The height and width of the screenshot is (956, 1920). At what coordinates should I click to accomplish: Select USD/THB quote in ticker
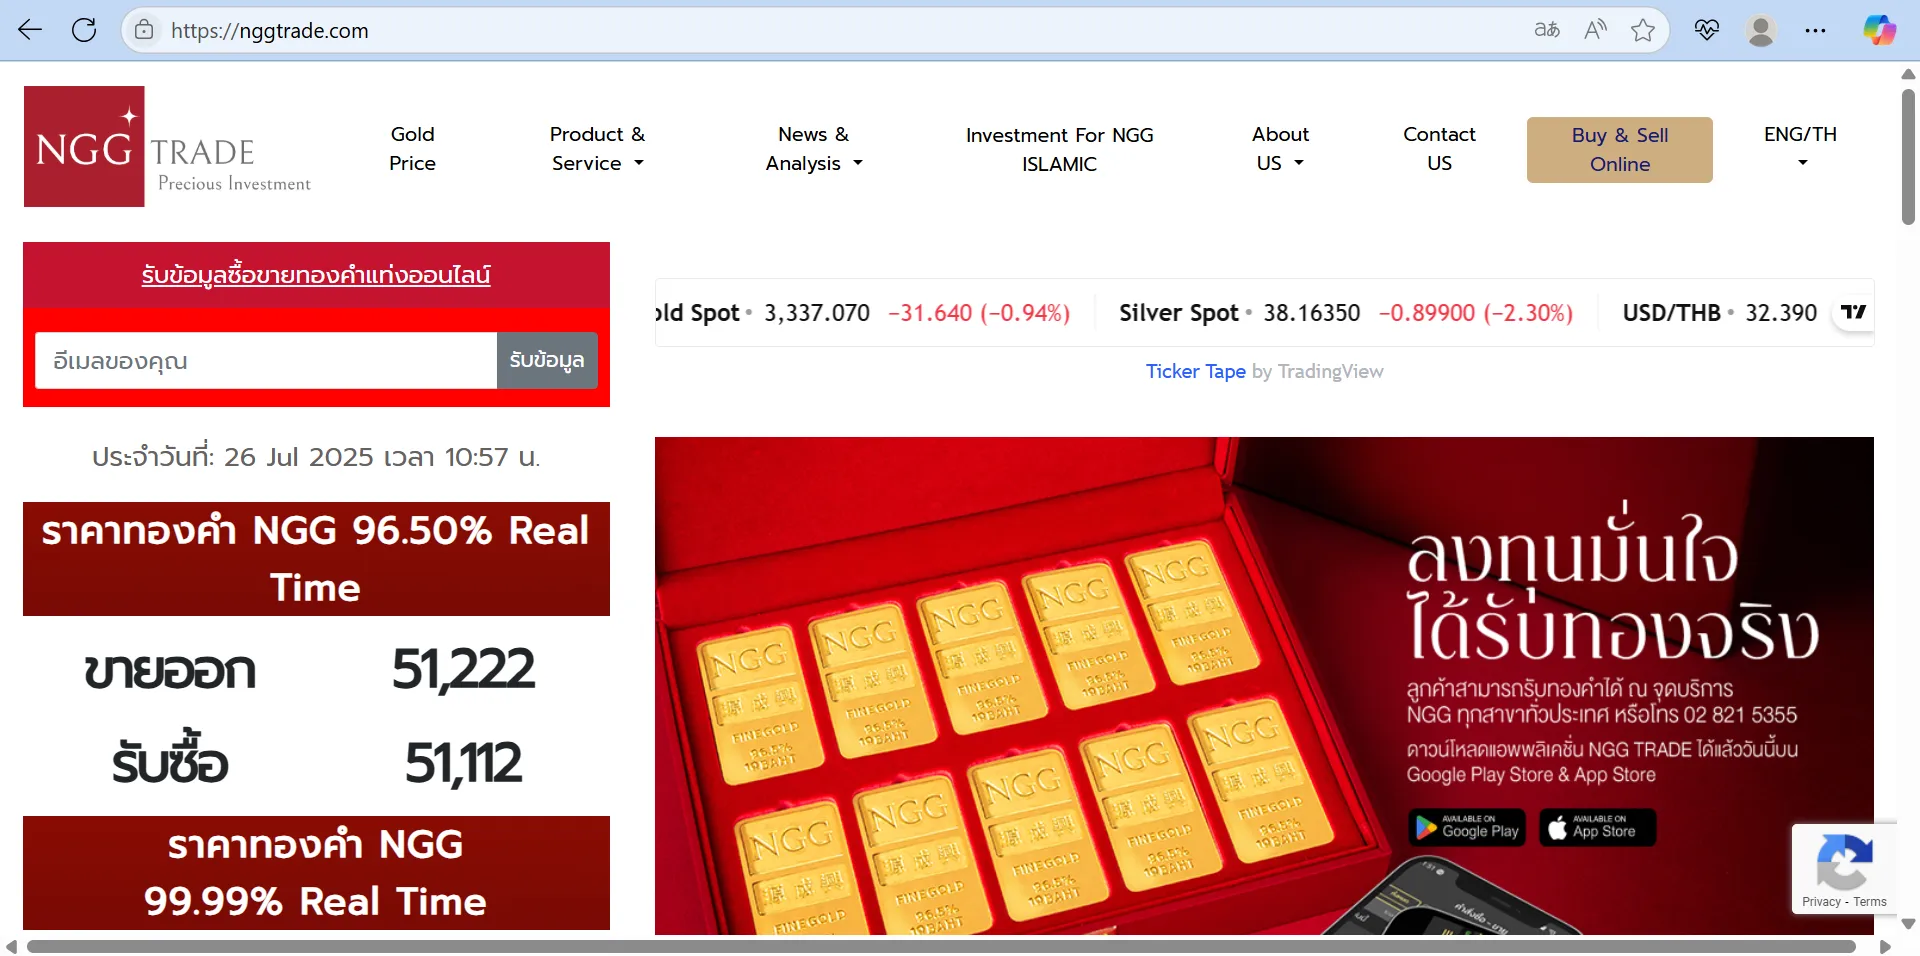1719,313
